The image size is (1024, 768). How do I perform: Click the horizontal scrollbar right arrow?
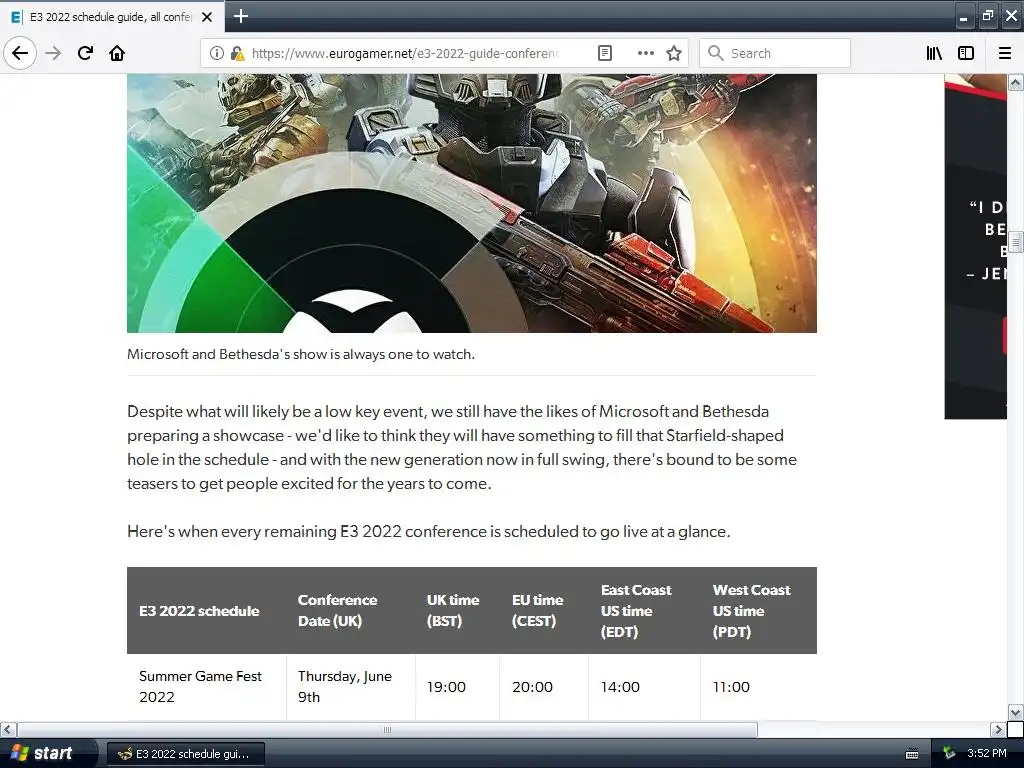pos(998,729)
